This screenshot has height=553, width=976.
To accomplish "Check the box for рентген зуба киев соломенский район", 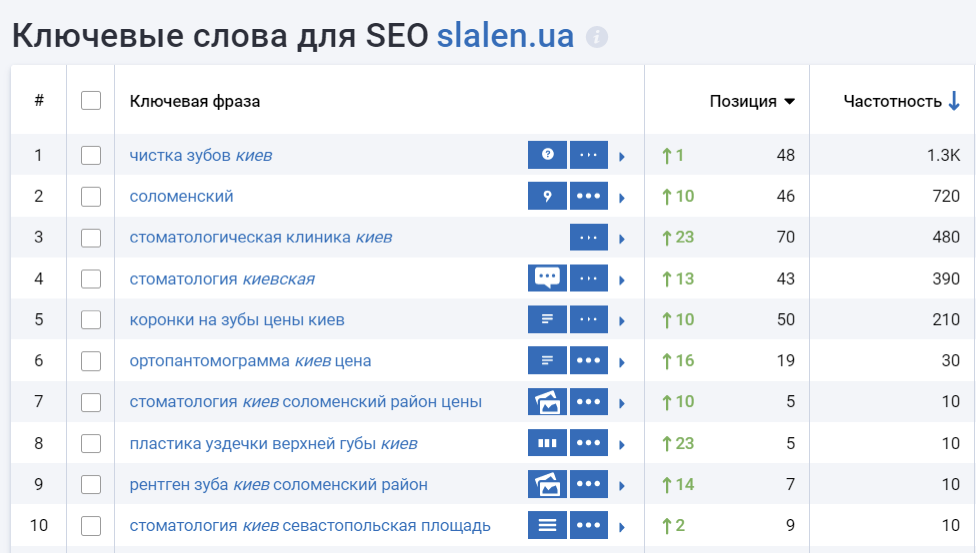I will tap(91, 484).
